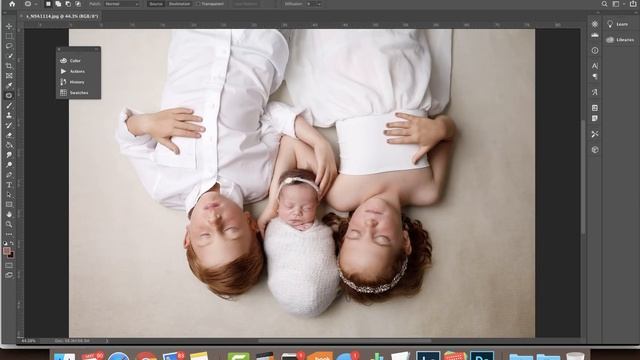Select the Eraser tool
This screenshot has height=360, width=640.
(9, 135)
